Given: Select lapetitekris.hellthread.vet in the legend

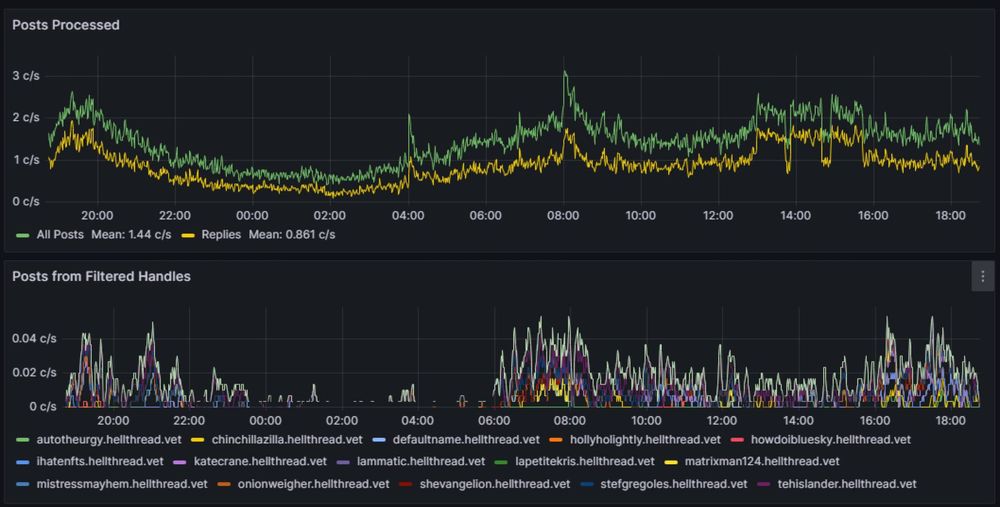Looking at the screenshot, I should pos(585,461).
